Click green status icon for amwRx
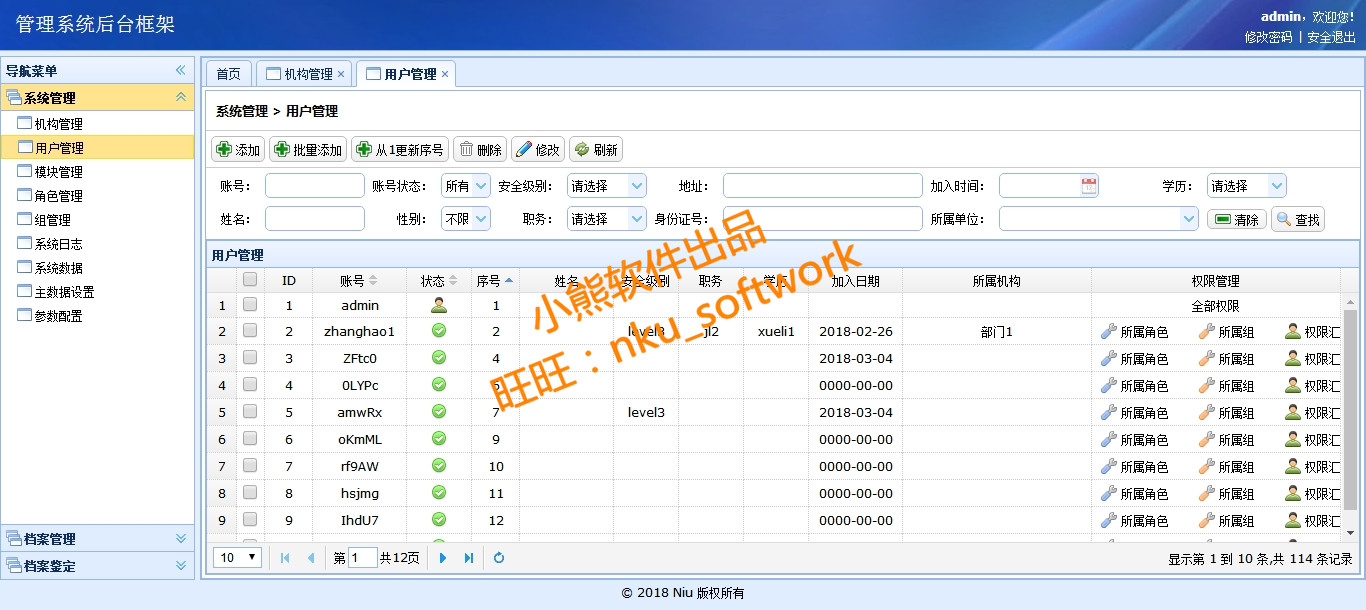Viewport: 1366px width, 610px height. coord(439,412)
